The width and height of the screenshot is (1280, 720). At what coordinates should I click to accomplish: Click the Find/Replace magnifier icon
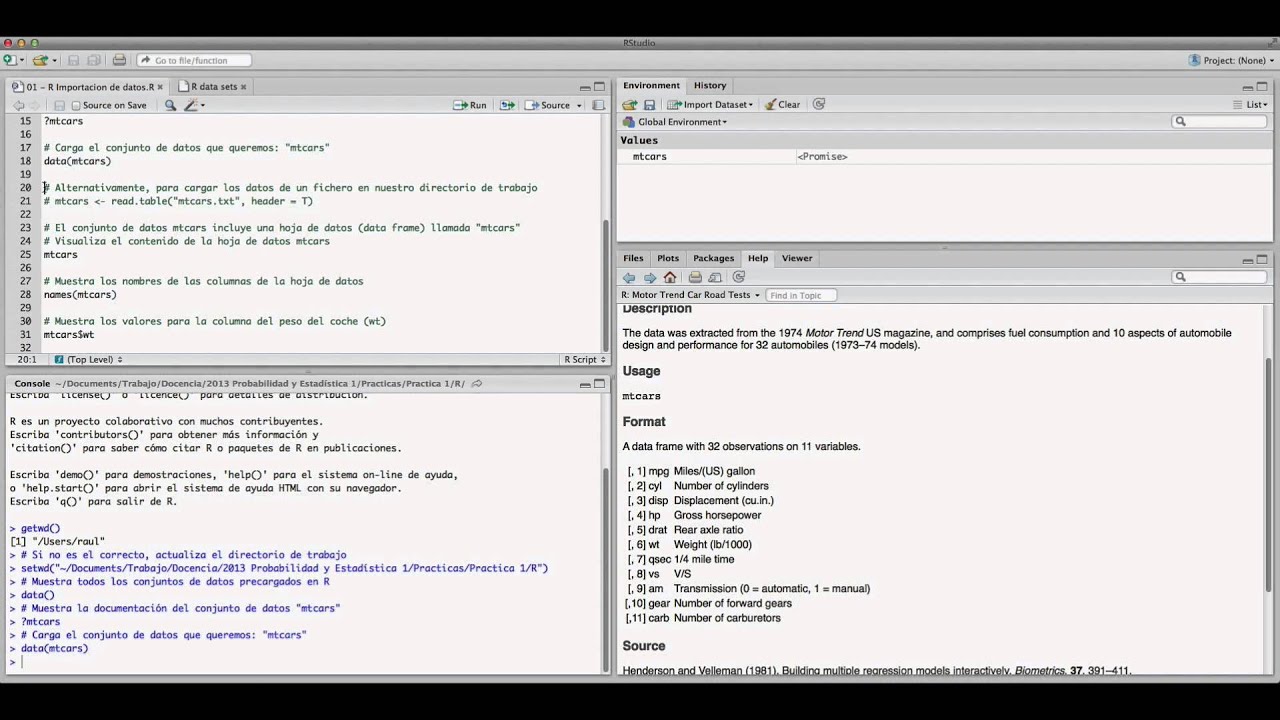point(170,105)
